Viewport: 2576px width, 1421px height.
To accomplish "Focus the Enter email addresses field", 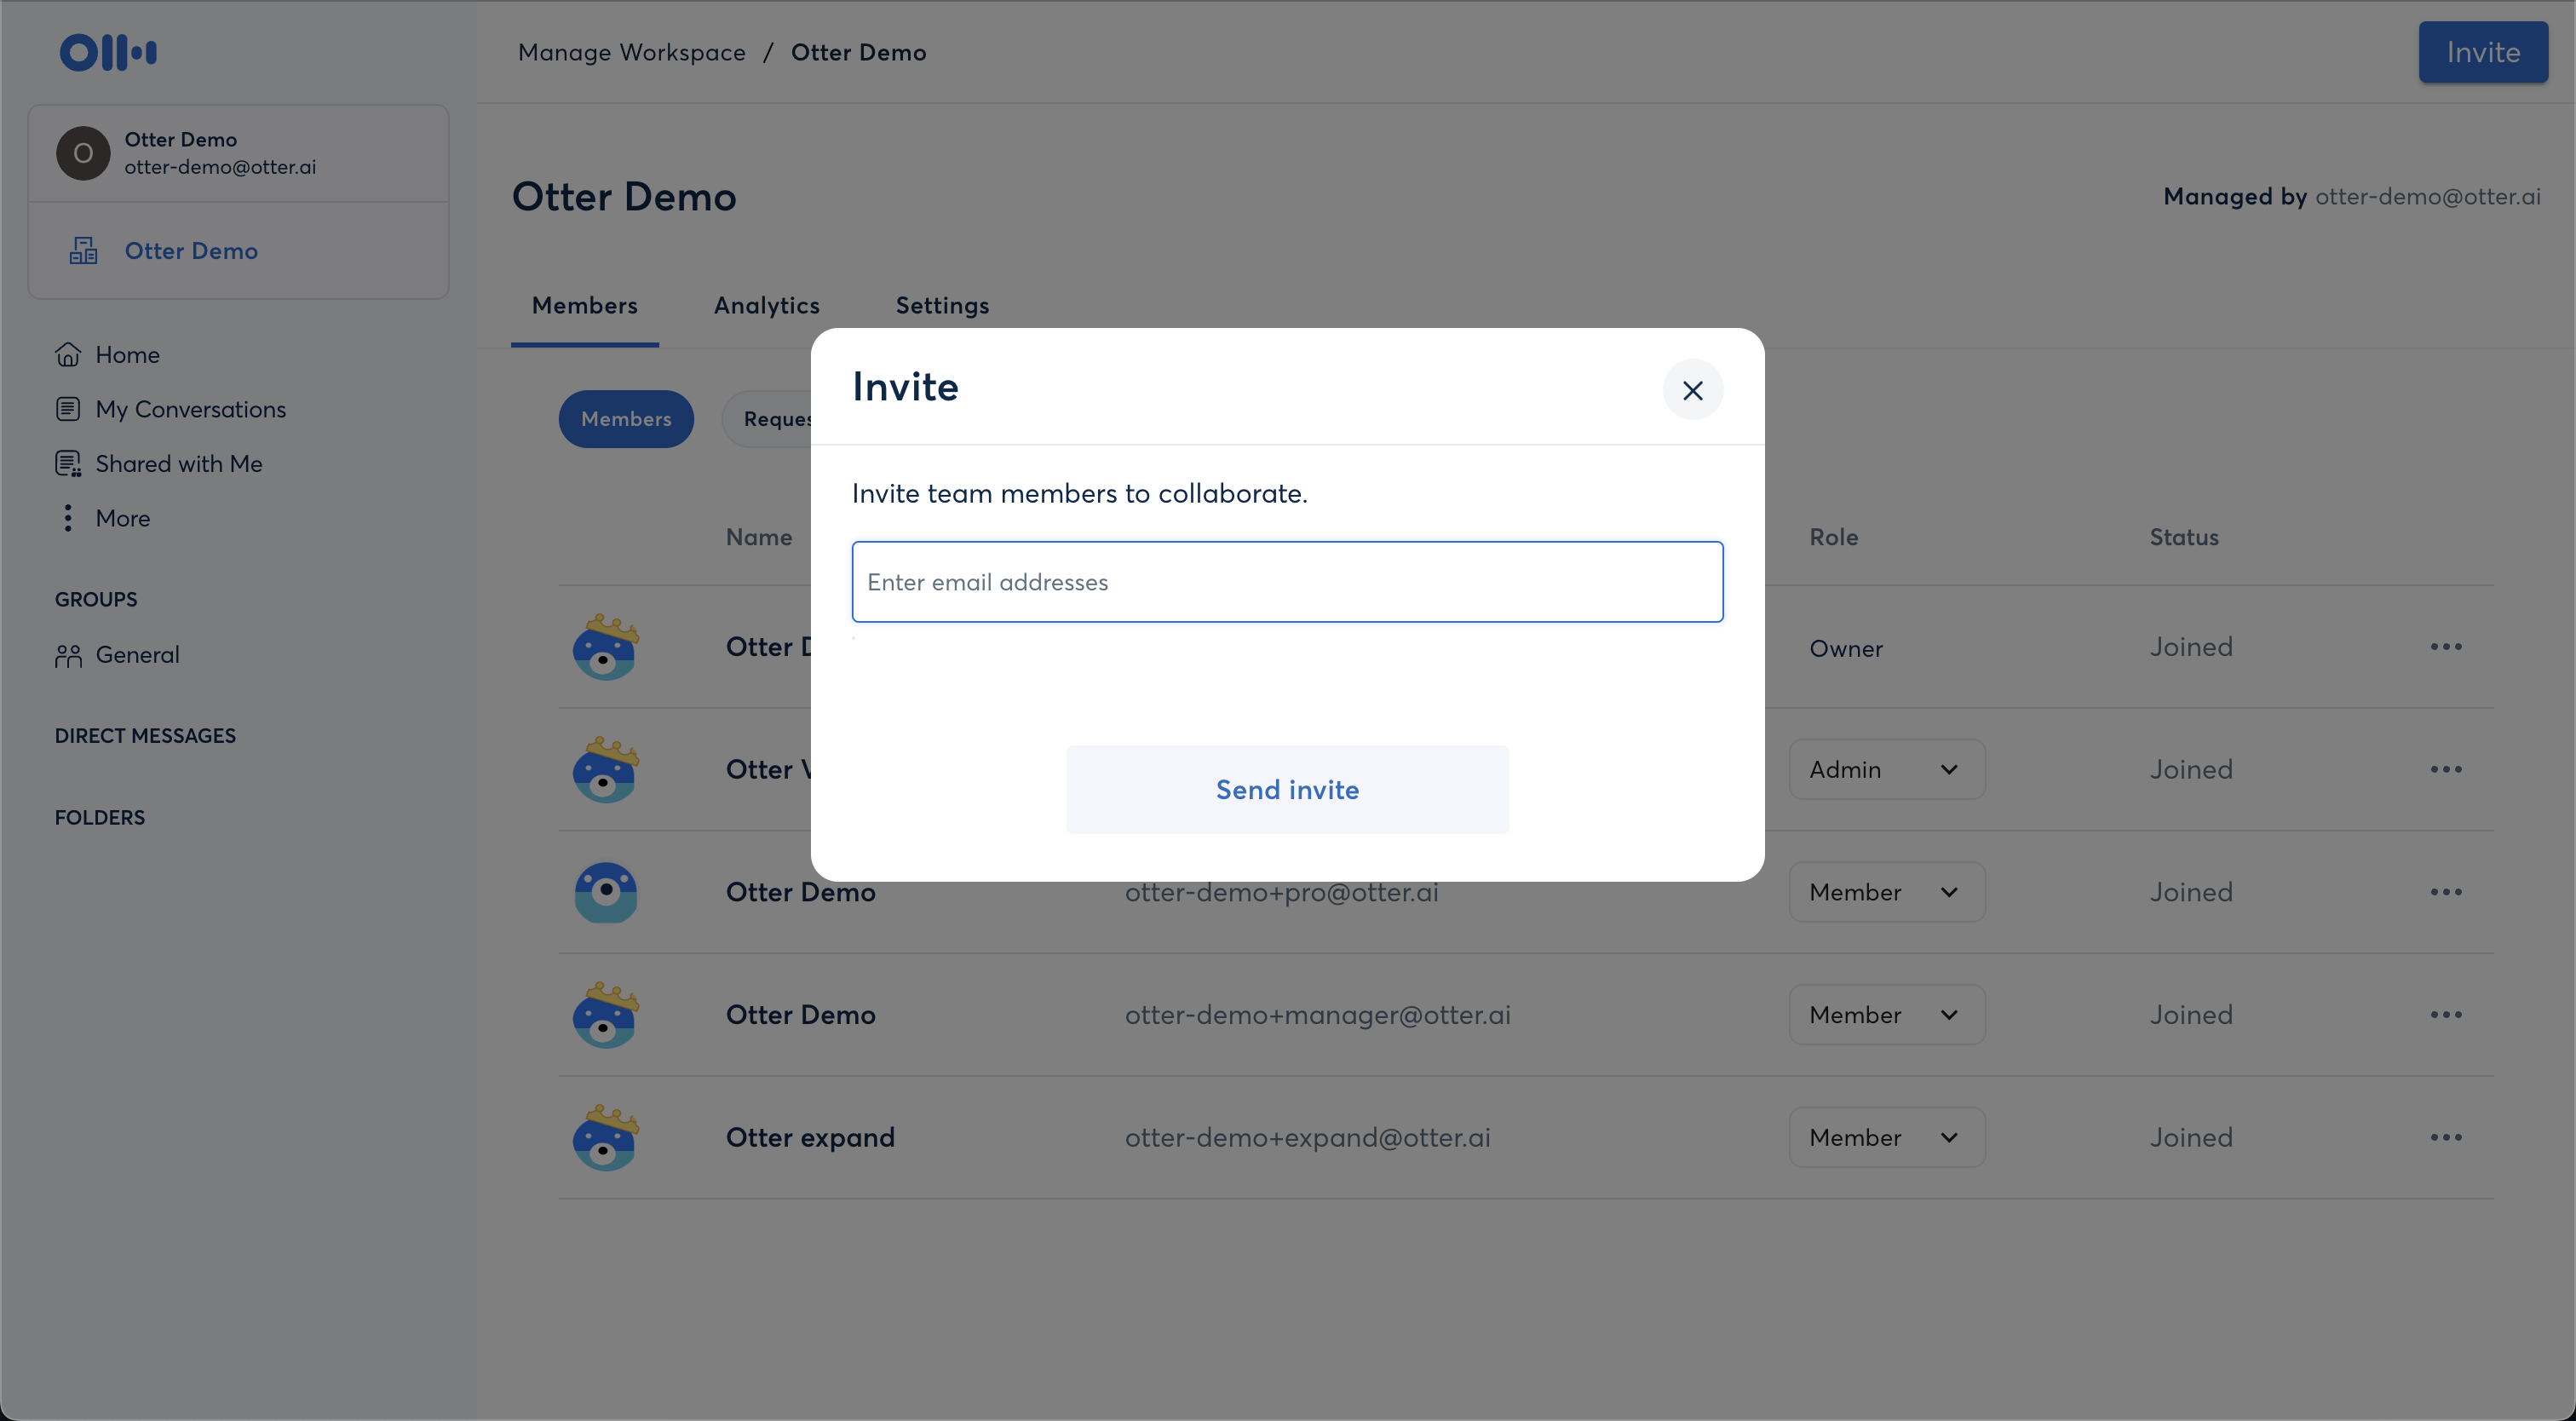I will 1287,582.
